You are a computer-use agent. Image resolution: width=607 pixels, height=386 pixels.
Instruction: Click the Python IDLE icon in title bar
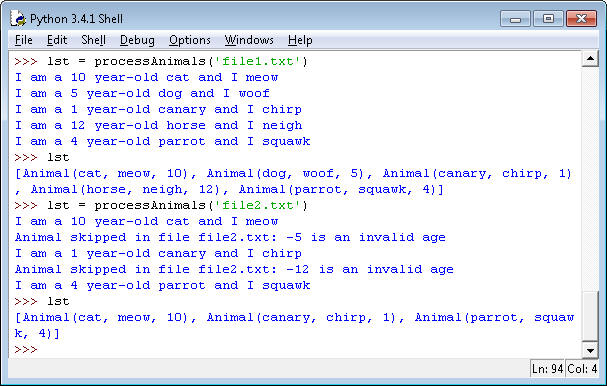tap(18, 18)
